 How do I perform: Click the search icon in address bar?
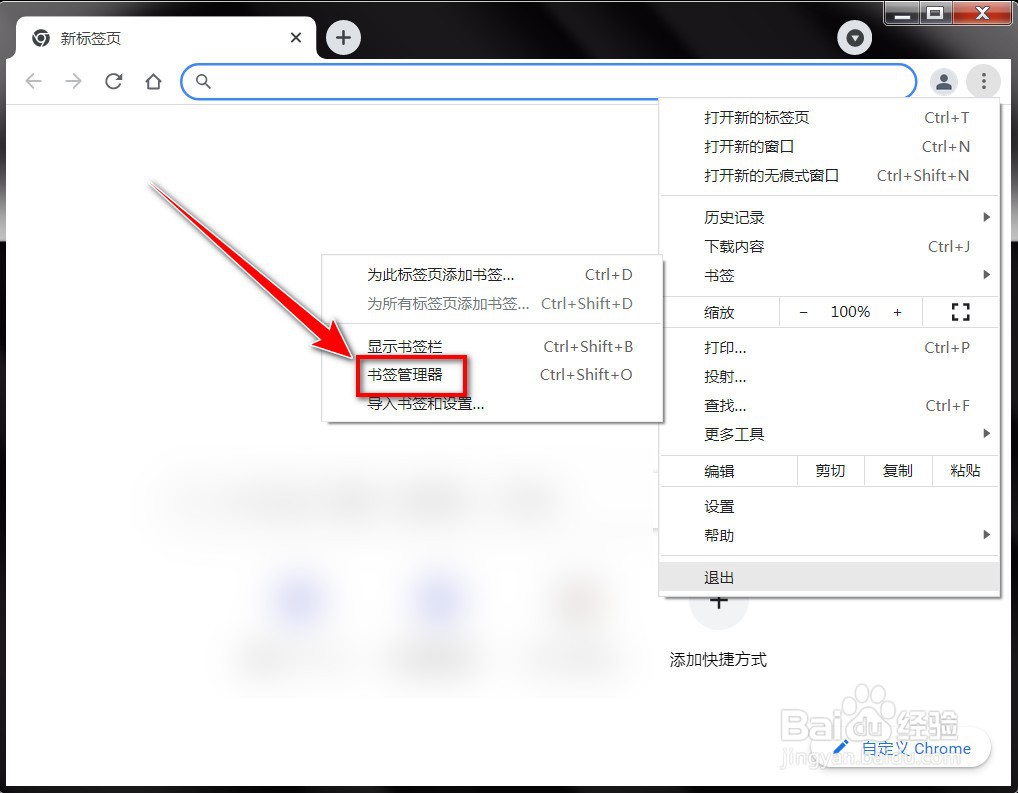click(203, 81)
